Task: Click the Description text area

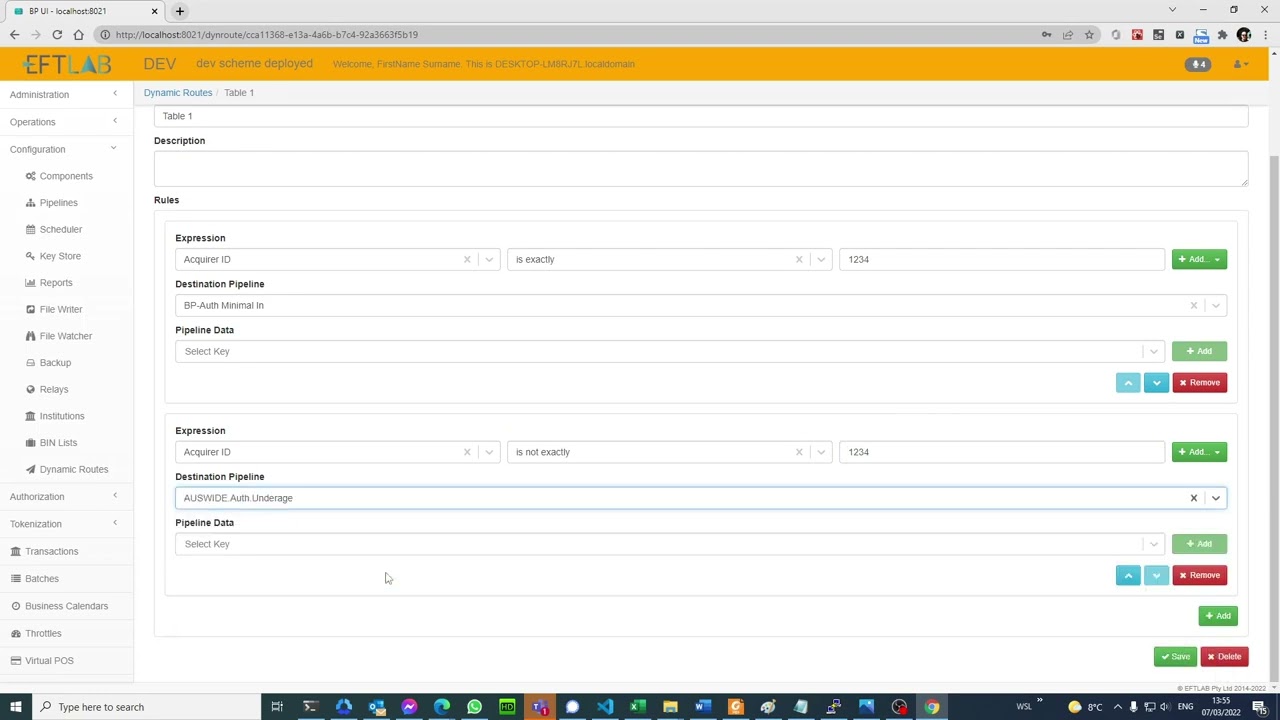Action: tap(701, 168)
